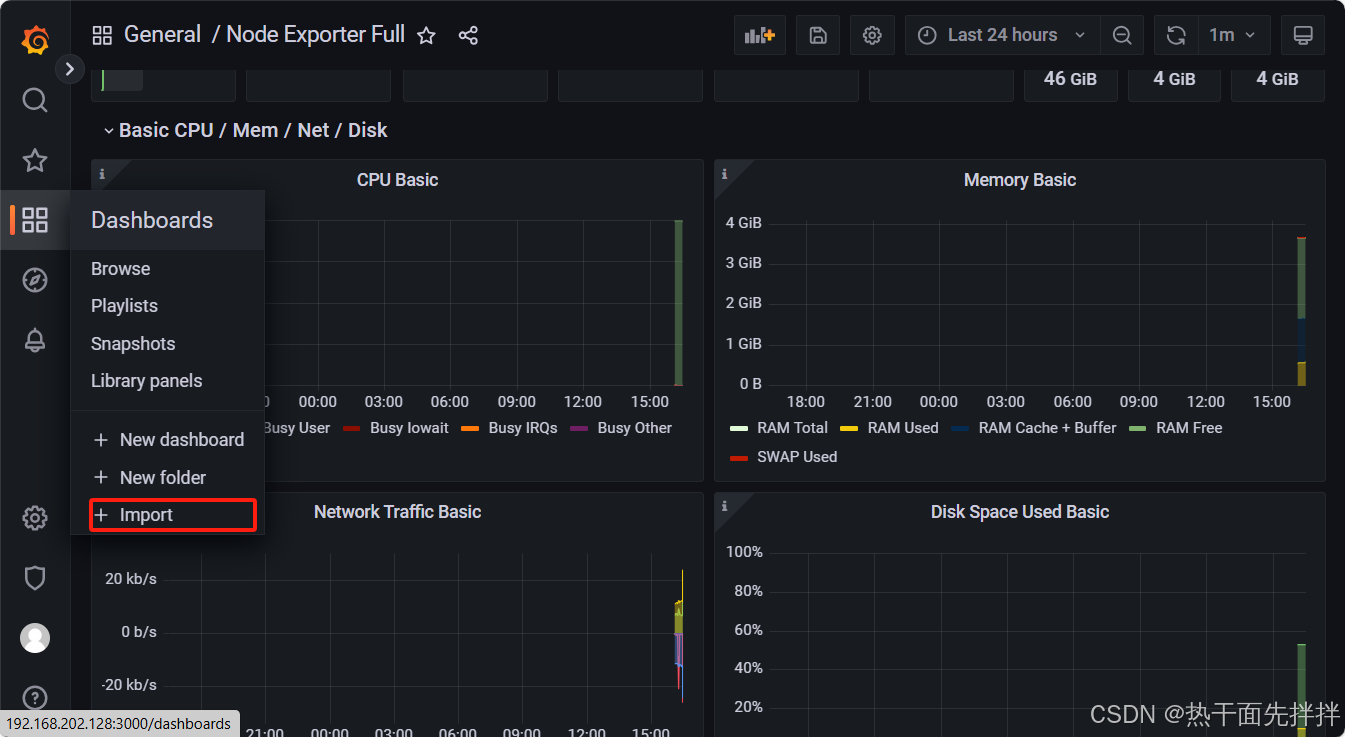Collapse the Basic CPU / Mem / Net / Disk row

[x=245, y=130]
